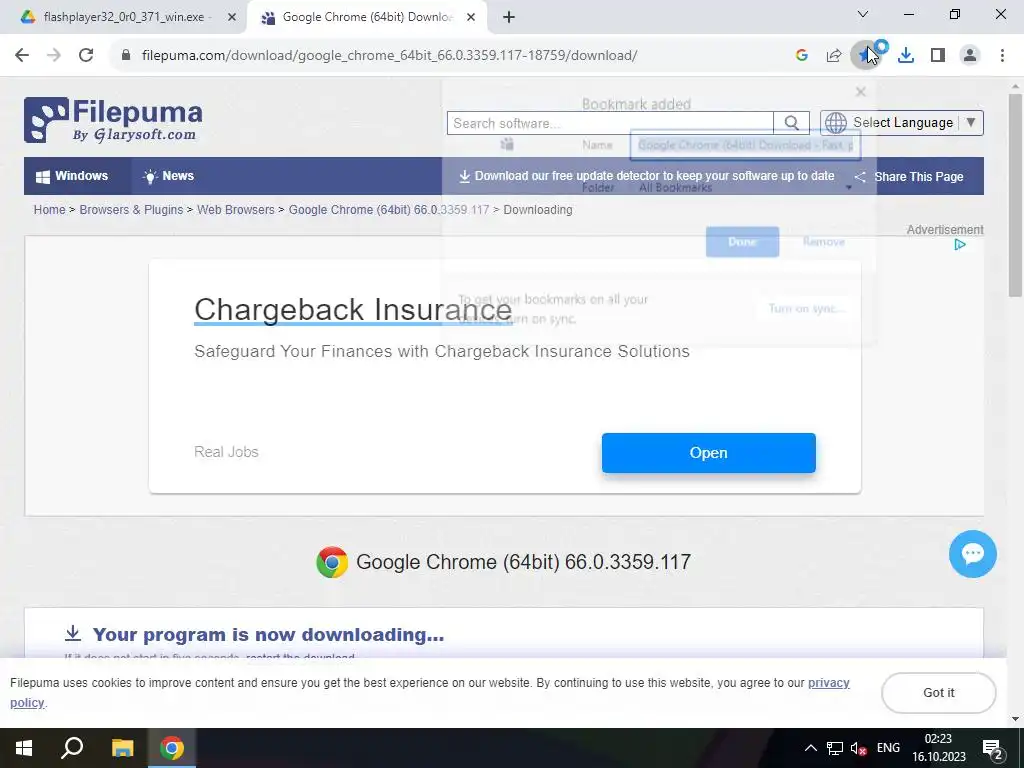This screenshot has width=1024, height=768.
Task: Click Done in bookmark popup
Action: click(743, 242)
